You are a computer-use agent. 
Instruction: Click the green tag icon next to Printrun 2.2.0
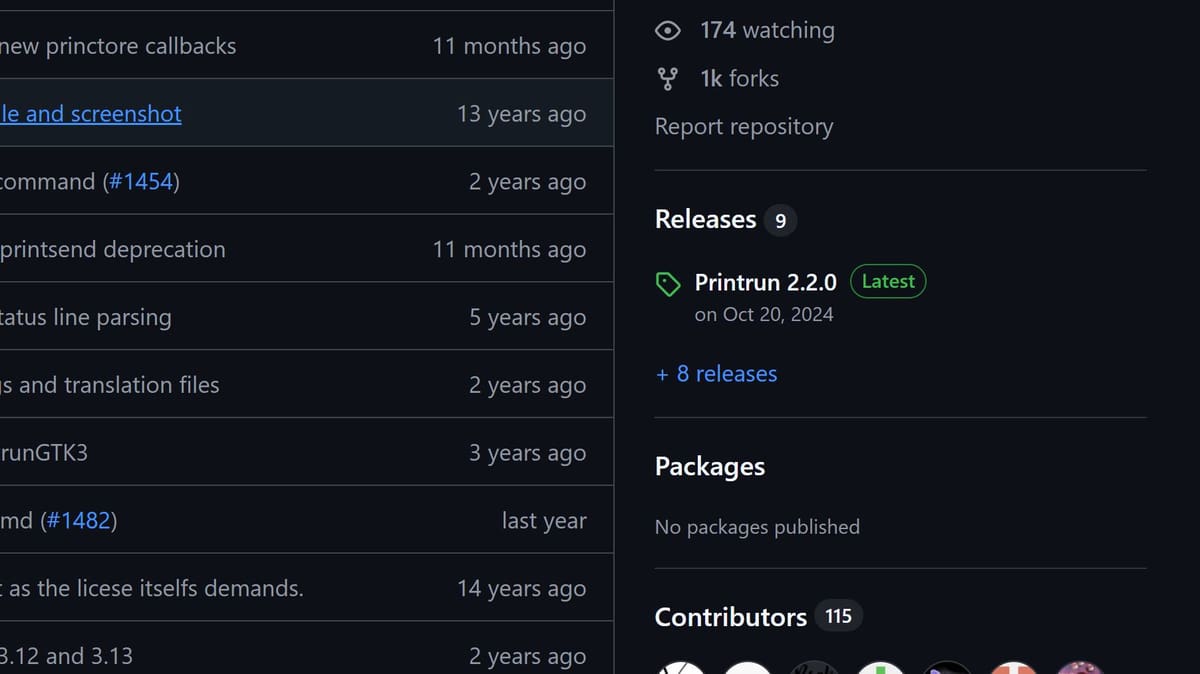(x=668, y=285)
